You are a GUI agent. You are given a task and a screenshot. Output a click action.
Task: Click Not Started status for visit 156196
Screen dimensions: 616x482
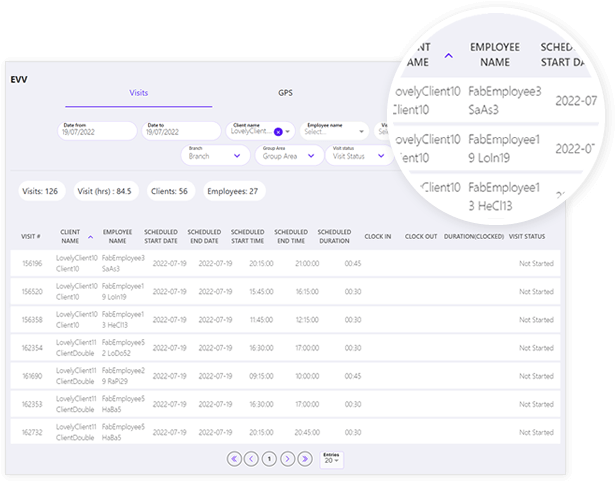[536, 264]
